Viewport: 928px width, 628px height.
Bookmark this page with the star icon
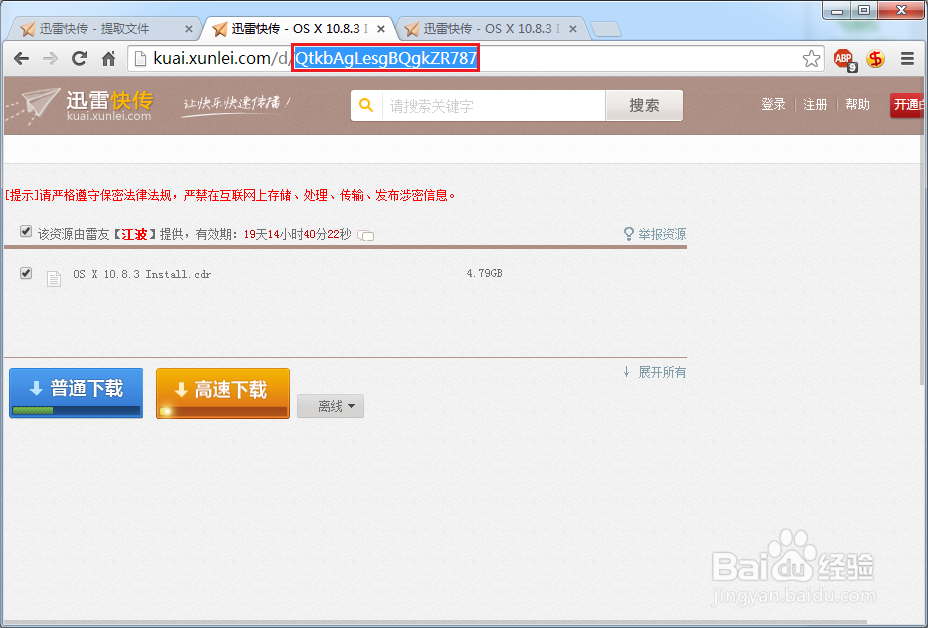[811, 59]
